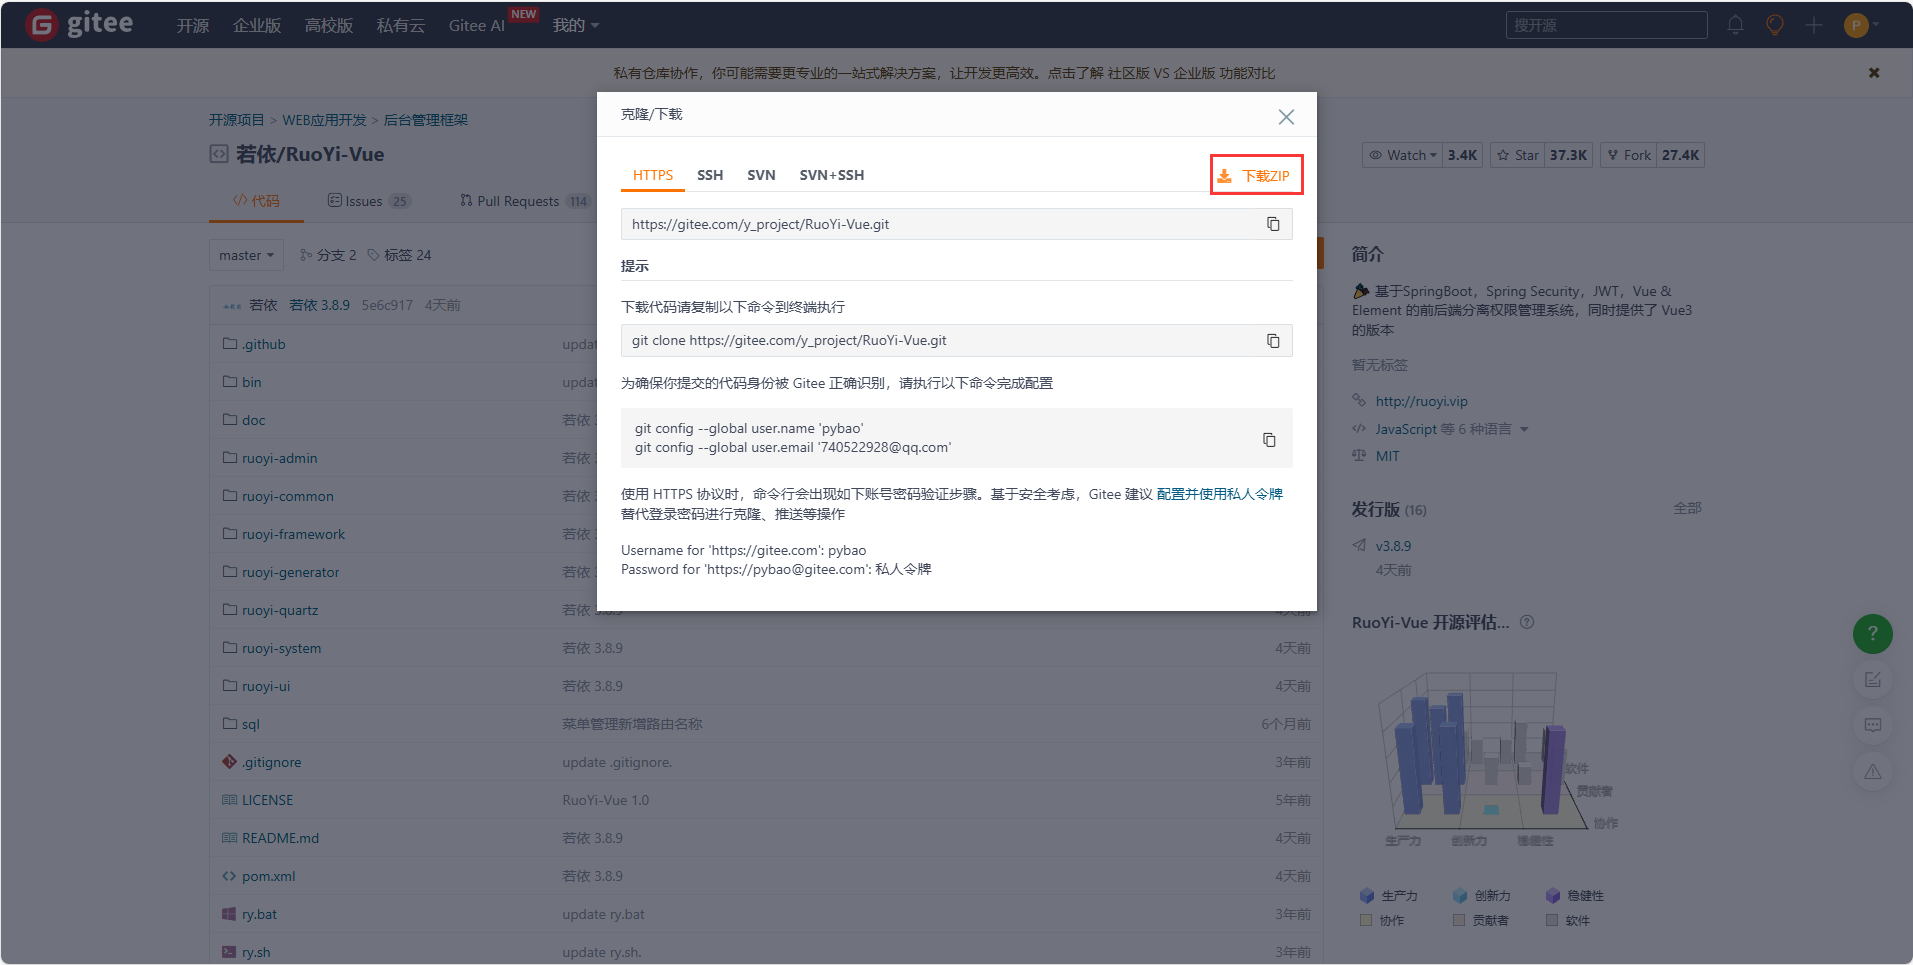
Task: Open the 标签 24 tags link
Action: tap(399, 255)
